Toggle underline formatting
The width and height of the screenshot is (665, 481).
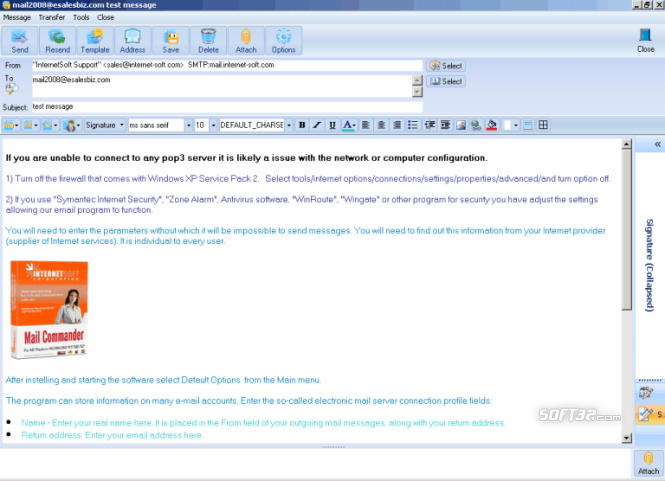point(332,125)
